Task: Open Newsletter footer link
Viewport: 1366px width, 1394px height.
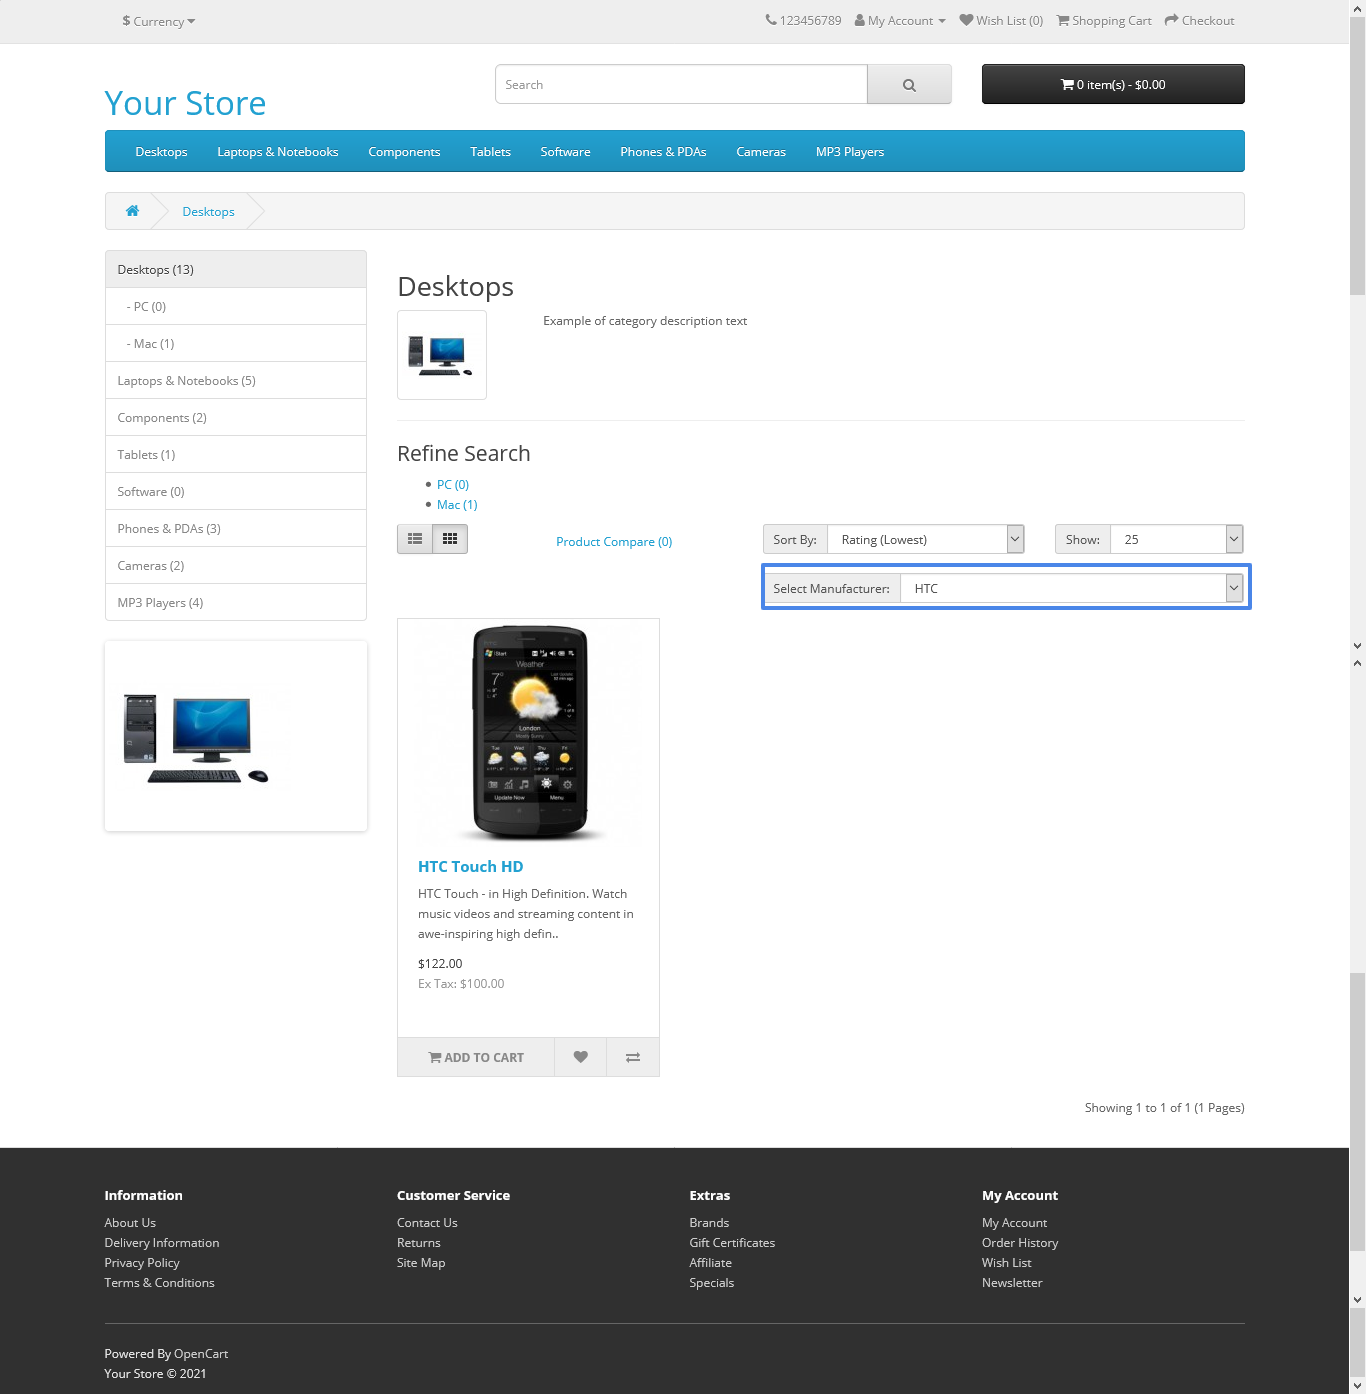Action: click(1012, 1283)
